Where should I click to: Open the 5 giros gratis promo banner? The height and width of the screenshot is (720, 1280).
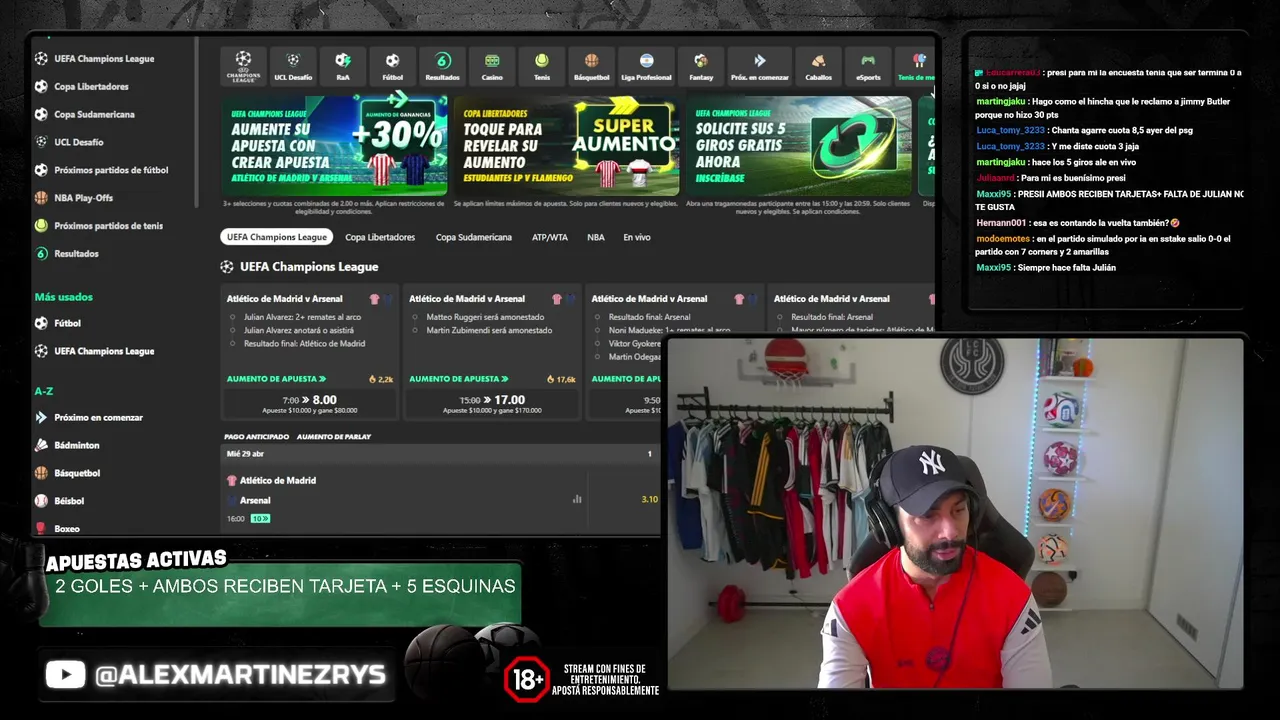pyautogui.click(x=799, y=146)
